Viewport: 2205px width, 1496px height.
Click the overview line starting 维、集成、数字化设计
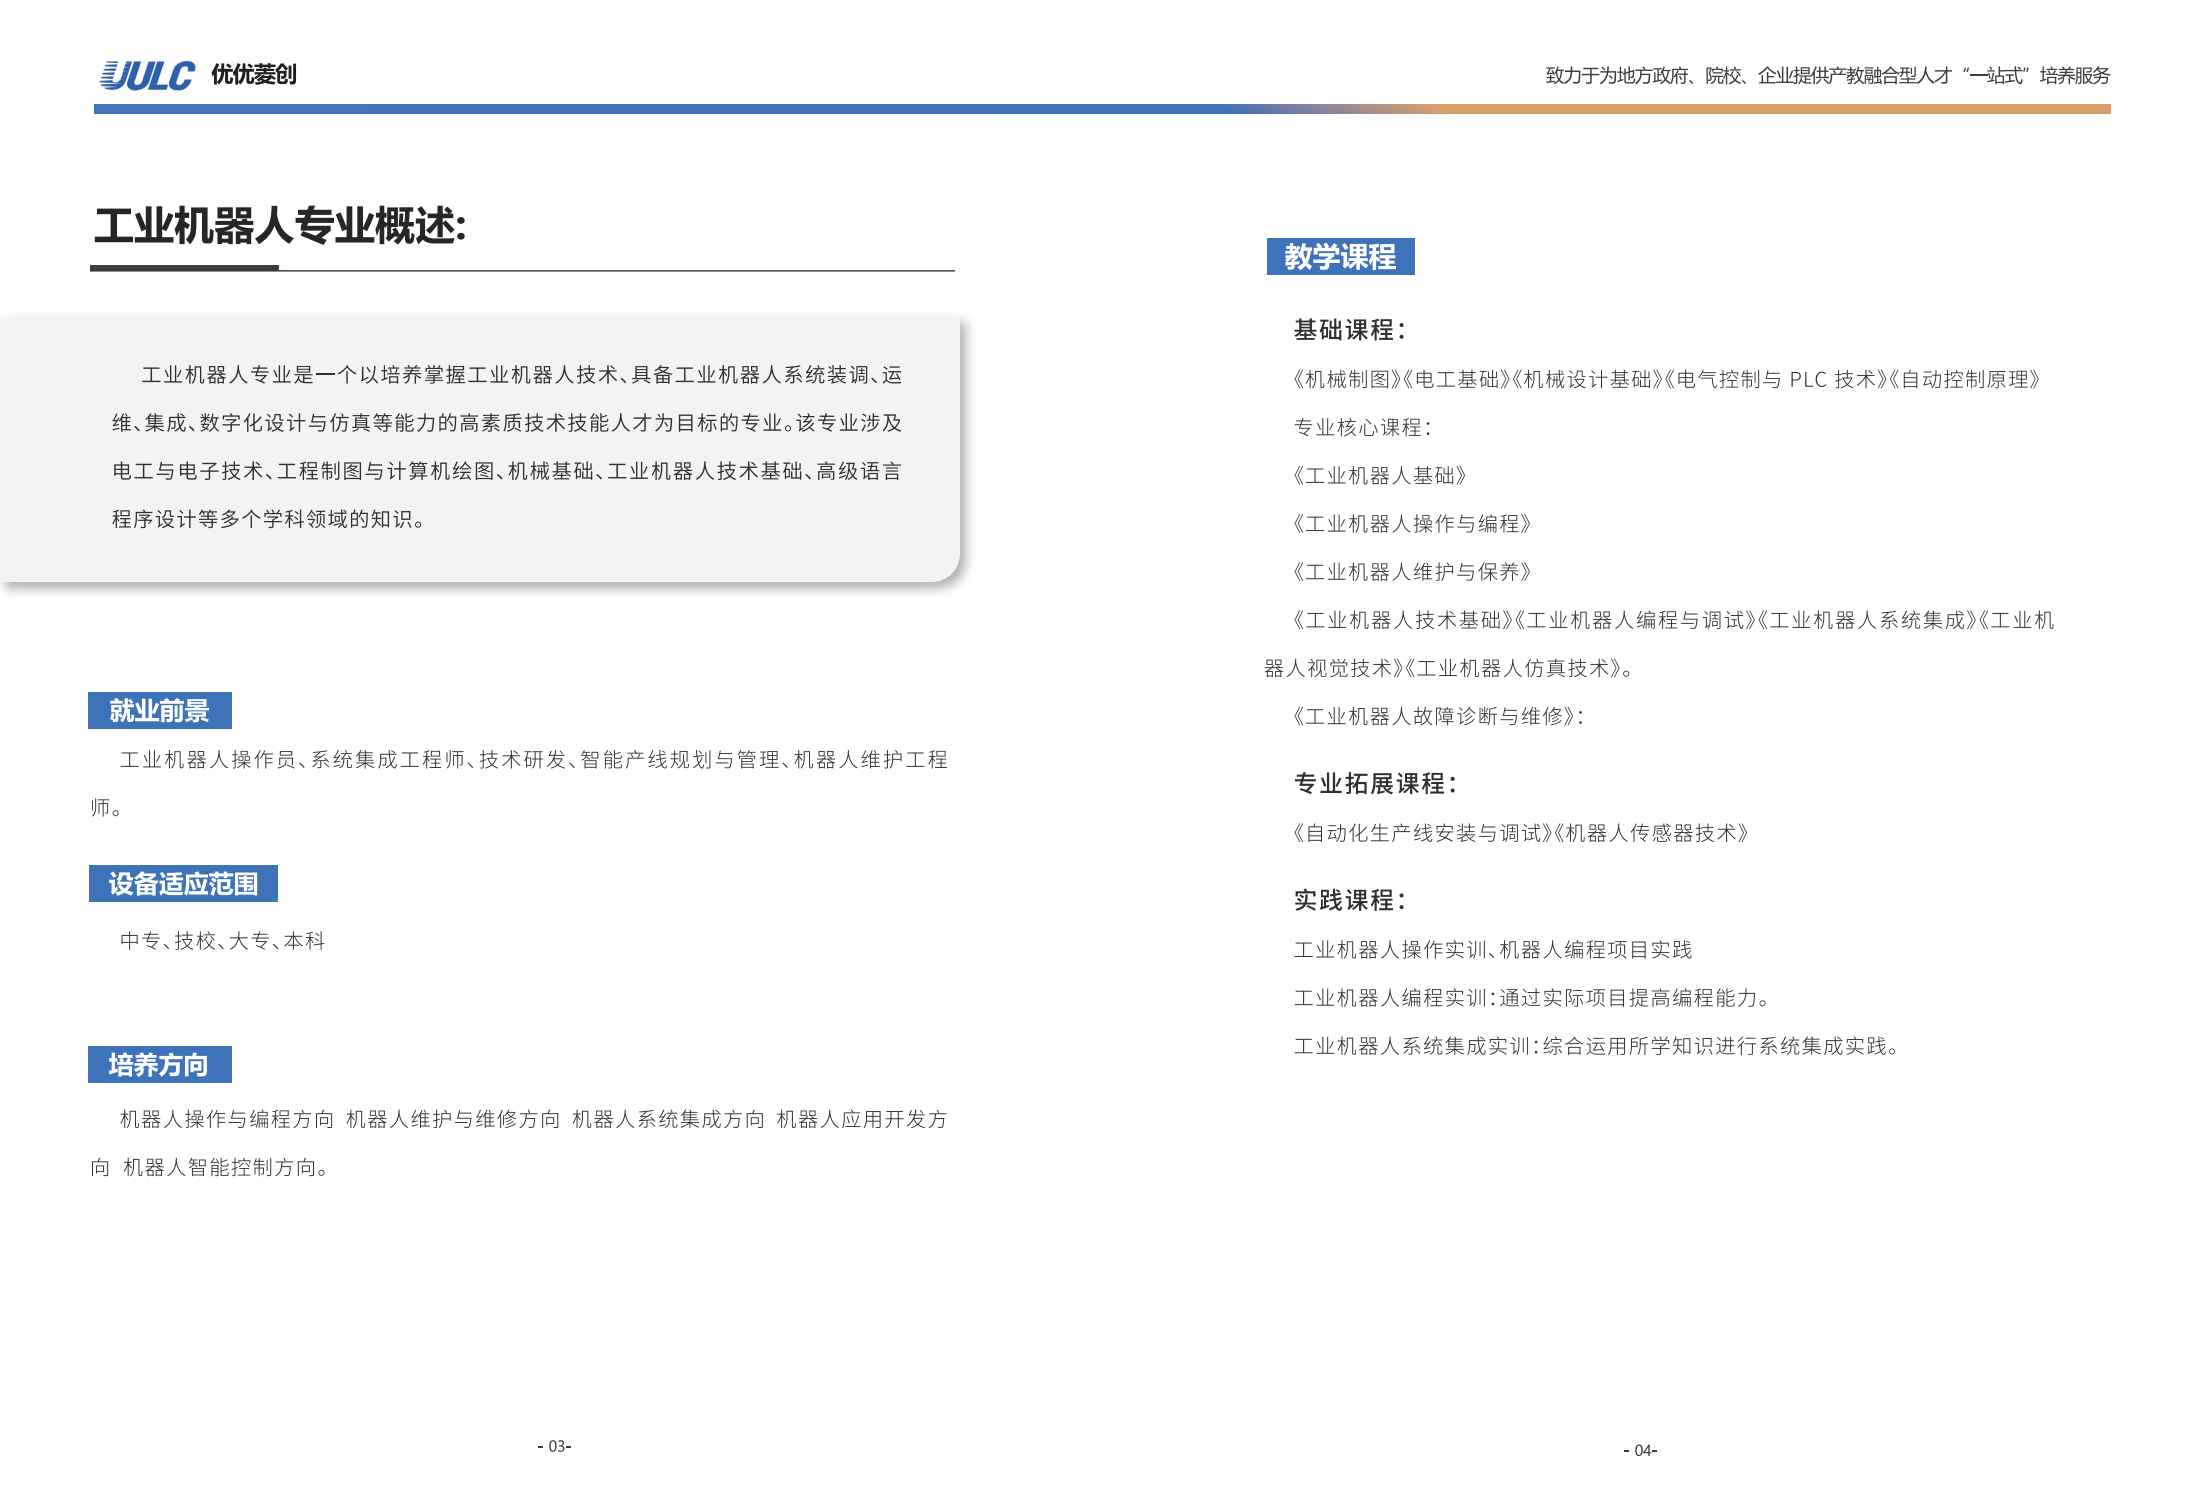coord(507,423)
